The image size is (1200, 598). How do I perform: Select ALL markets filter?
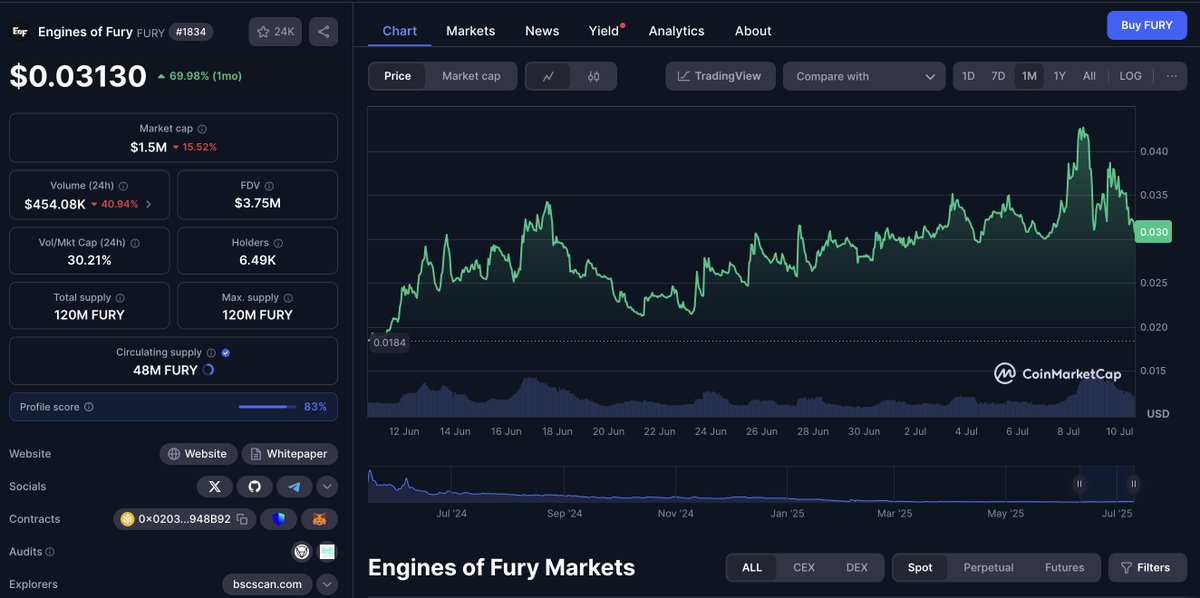[752, 568]
